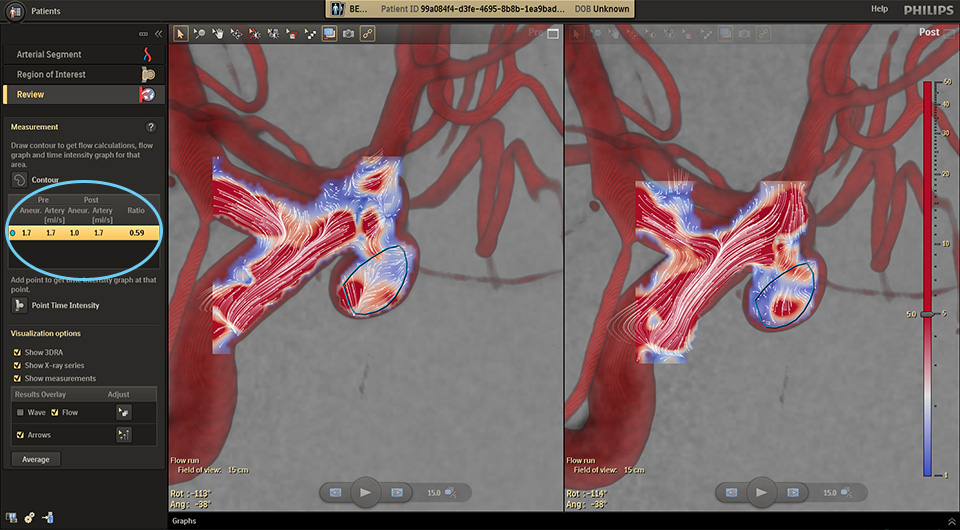
Task: Expand the Graphs panel at bottom
Action: pyautogui.click(x=184, y=521)
